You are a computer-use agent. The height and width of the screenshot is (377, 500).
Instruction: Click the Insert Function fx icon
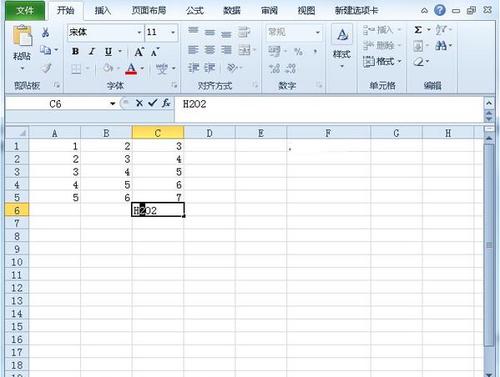(x=166, y=103)
